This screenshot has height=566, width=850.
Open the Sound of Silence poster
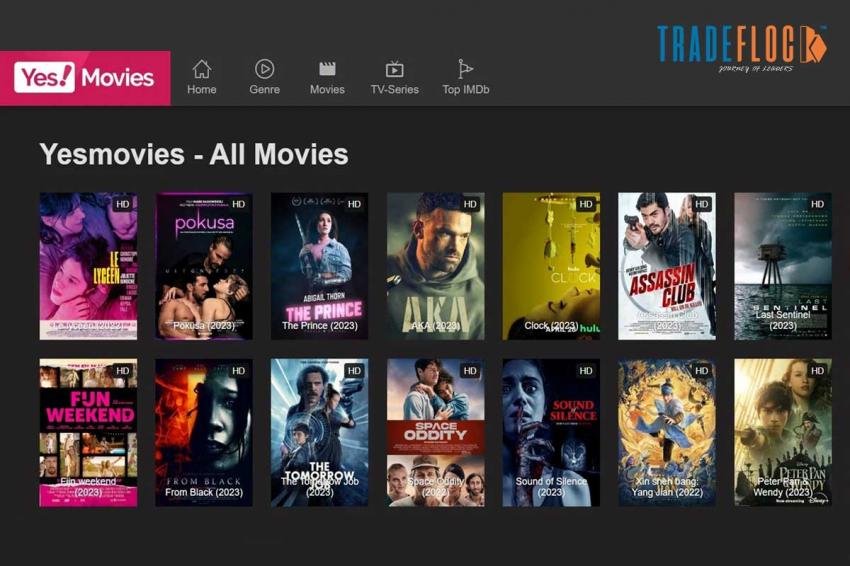[x=551, y=433]
